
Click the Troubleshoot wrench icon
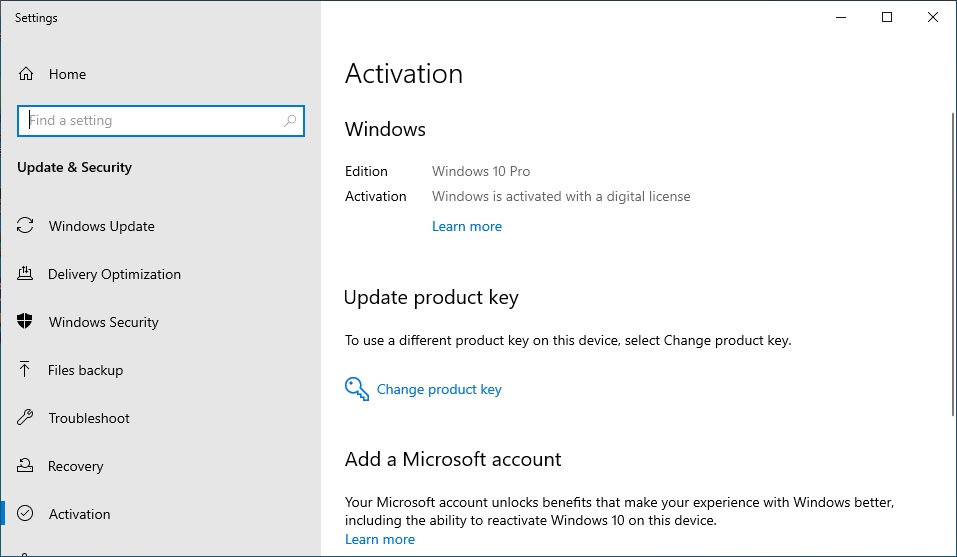point(26,418)
